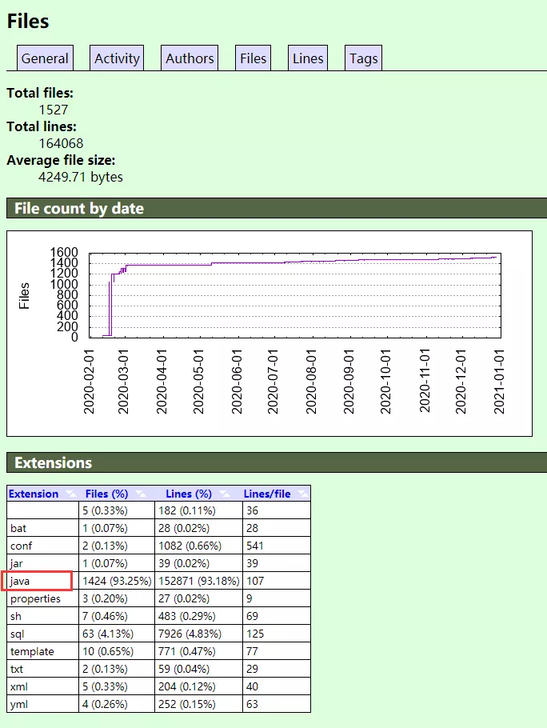Select the properties extension cell
This screenshot has width=547, height=728.
pos(43,598)
